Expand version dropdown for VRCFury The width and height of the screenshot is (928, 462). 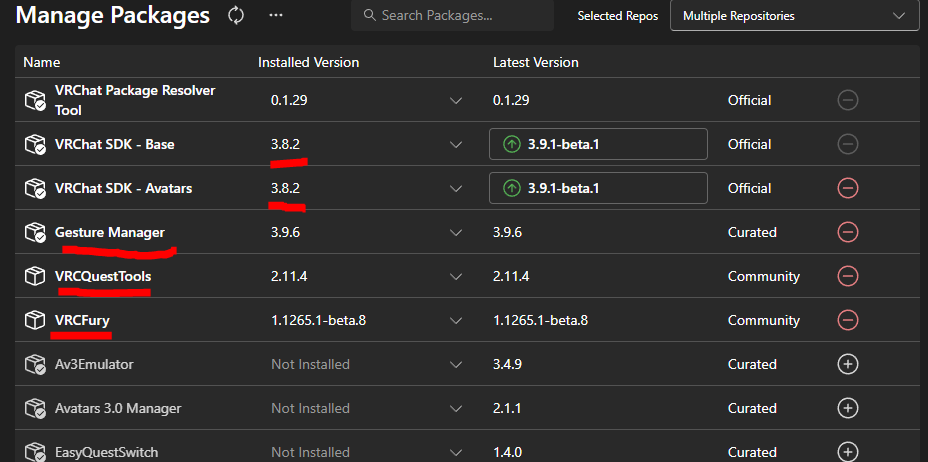click(x=455, y=321)
